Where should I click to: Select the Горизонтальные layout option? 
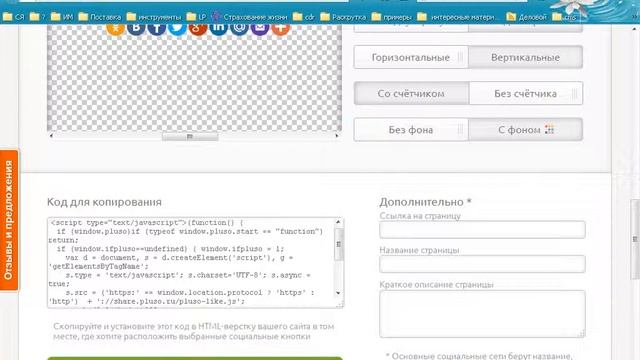411,57
